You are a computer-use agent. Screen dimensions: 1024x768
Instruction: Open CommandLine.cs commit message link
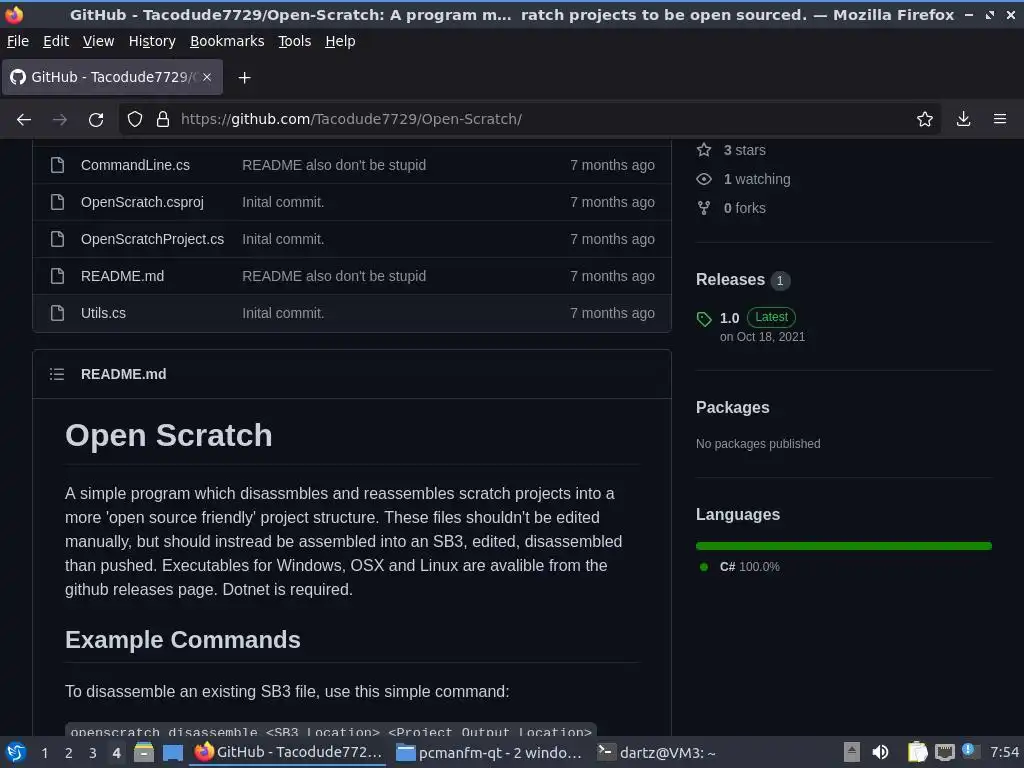[x=334, y=165]
